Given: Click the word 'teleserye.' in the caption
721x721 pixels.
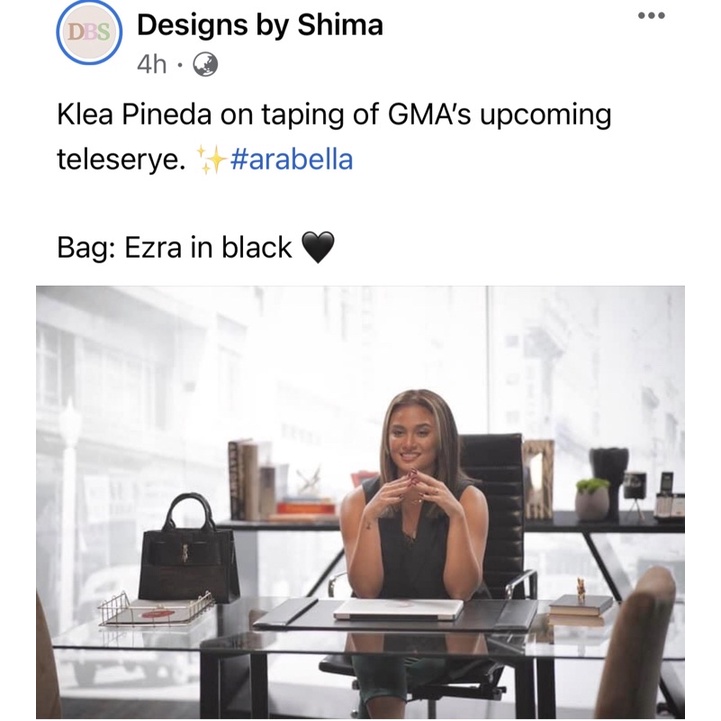Looking at the screenshot, I should point(121,160).
